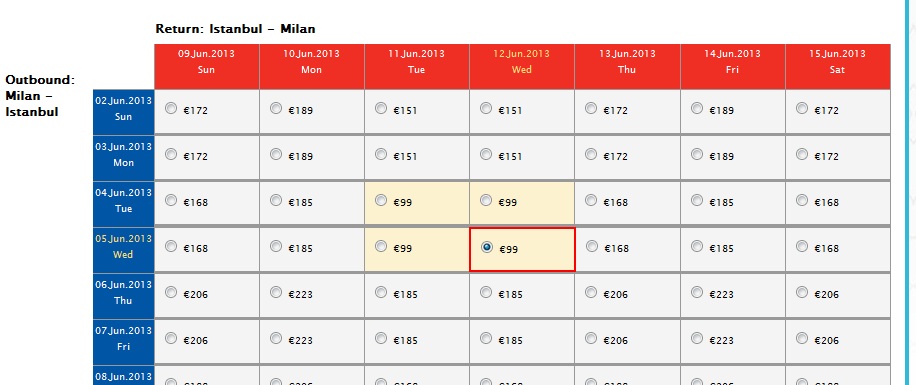
Task: Select €189 fare for 03 Jun outbound, 14 Jun return
Action: click(697, 154)
